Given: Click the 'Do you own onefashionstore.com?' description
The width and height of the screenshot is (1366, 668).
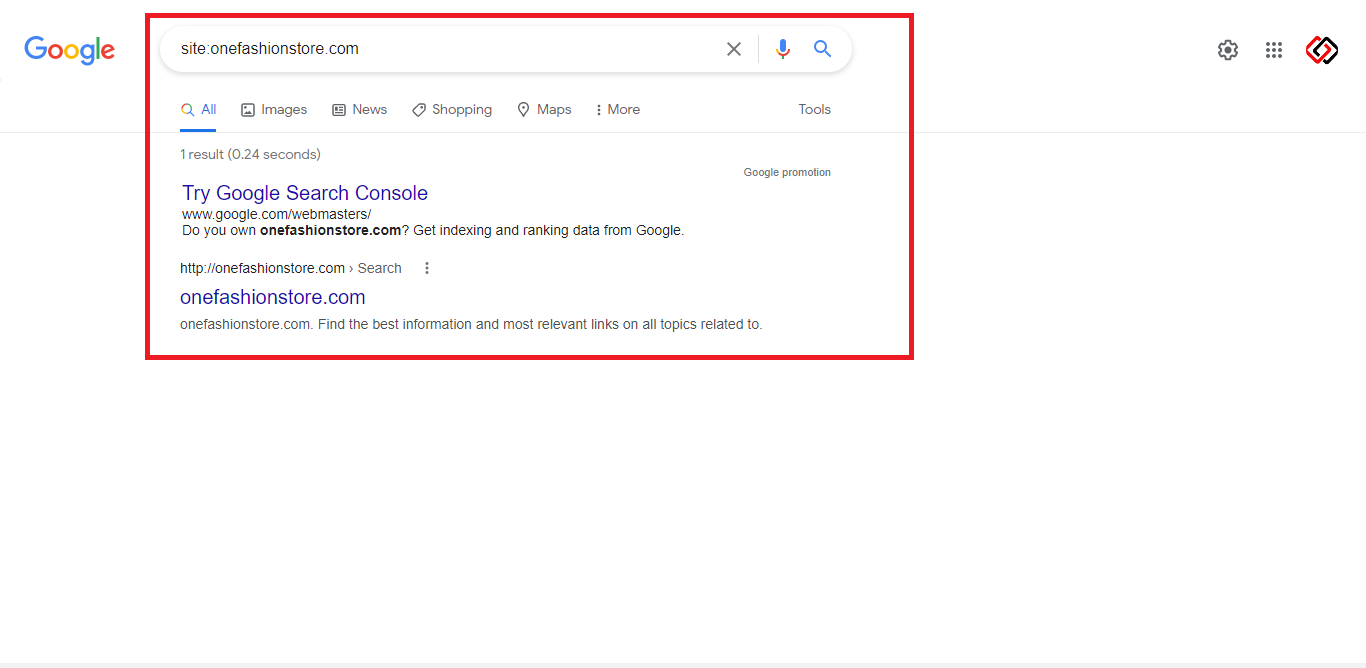Looking at the screenshot, I should click(433, 230).
